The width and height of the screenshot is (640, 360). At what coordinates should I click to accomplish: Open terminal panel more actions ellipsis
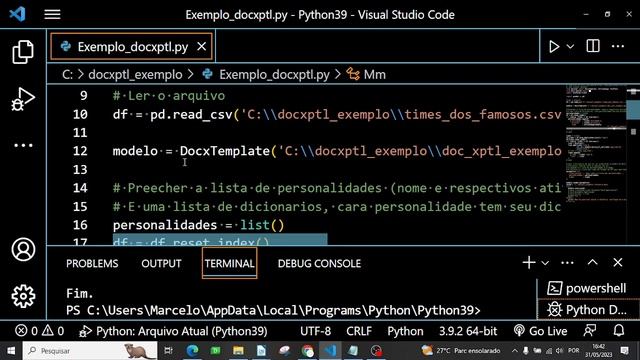click(x=567, y=263)
